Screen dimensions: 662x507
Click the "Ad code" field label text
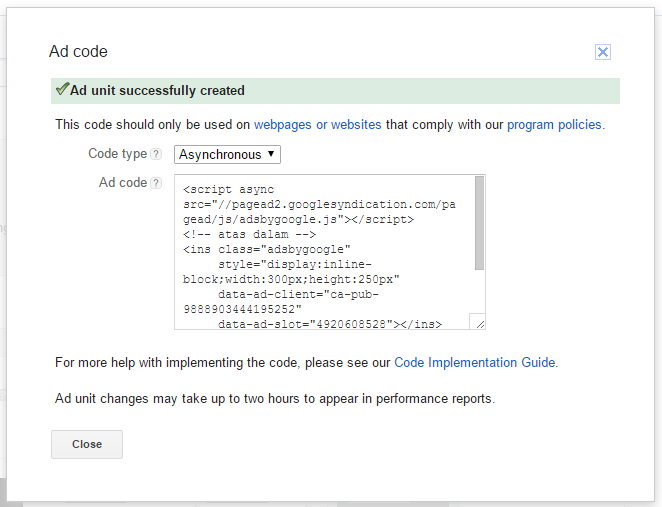(122, 183)
